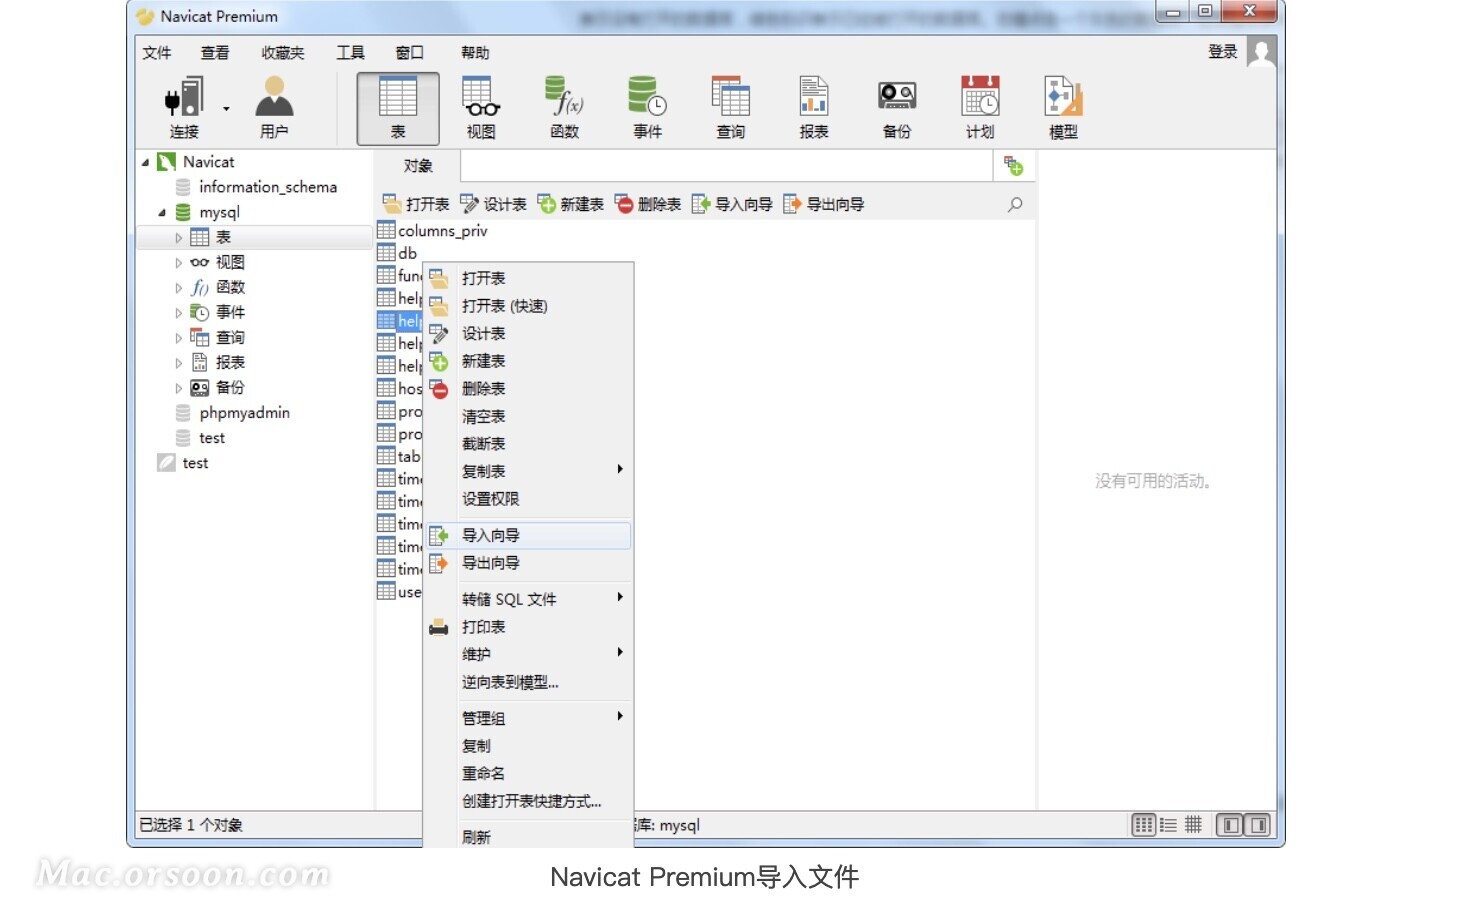The width and height of the screenshot is (1478, 900).
Task: Click the user avatar next to 登录
Action: pos(1261,52)
